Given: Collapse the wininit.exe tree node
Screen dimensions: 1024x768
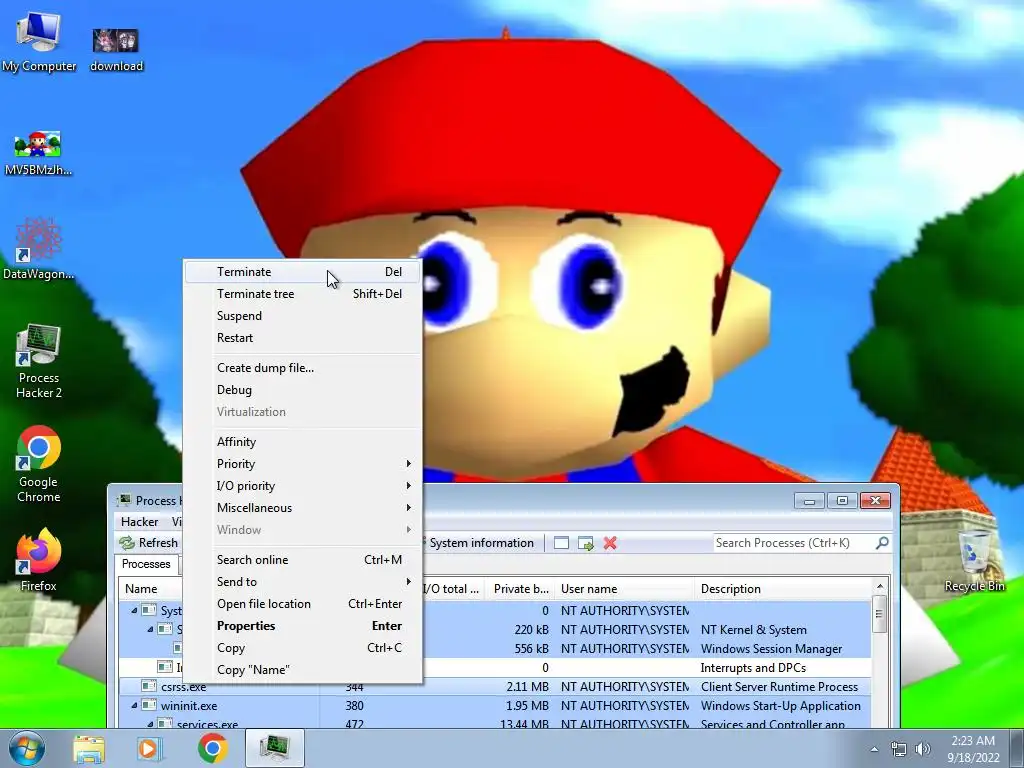Looking at the screenshot, I should coord(135,705).
